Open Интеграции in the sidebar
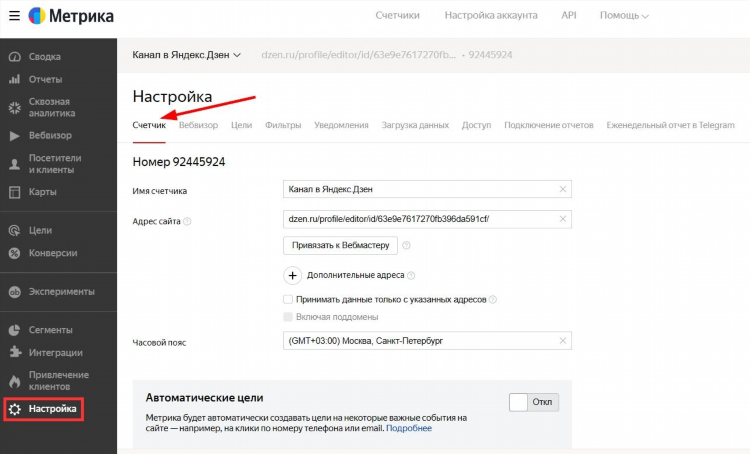 (55, 353)
